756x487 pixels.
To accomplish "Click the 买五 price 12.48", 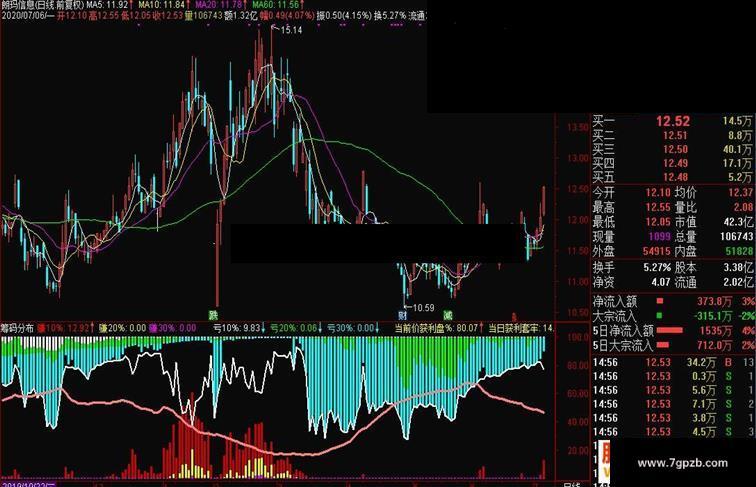I will 675,177.
